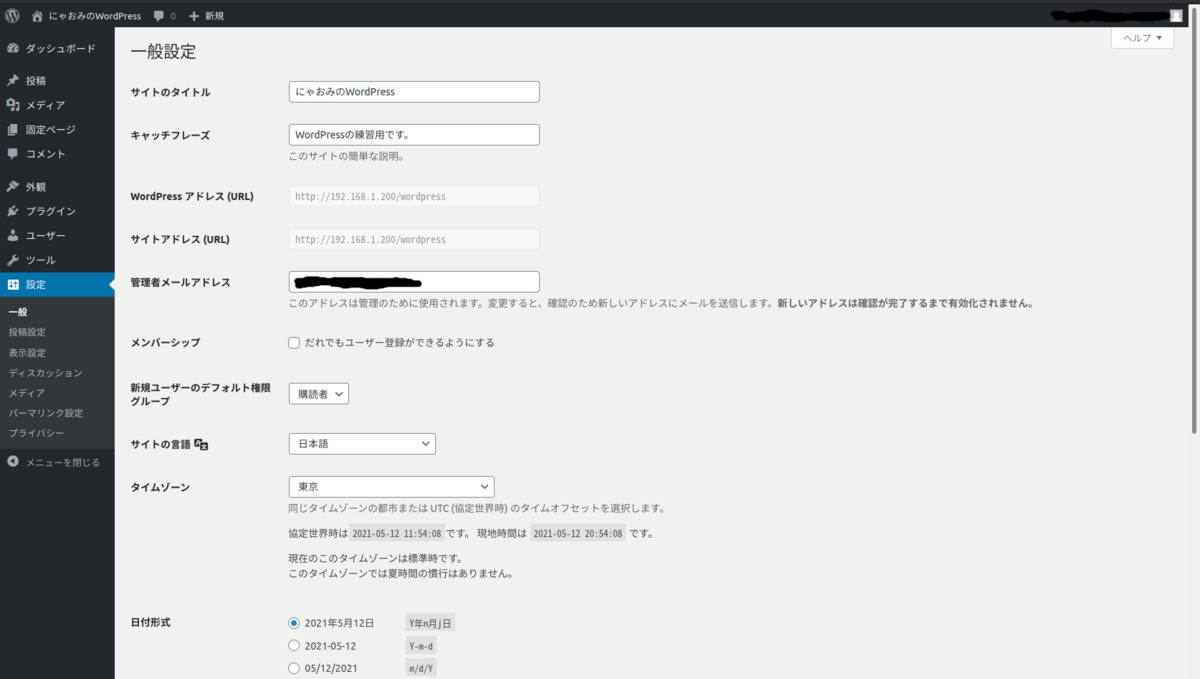Select the 2021年5月12日 date format radio
This screenshot has width=1200, height=679.
click(x=294, y=622)
